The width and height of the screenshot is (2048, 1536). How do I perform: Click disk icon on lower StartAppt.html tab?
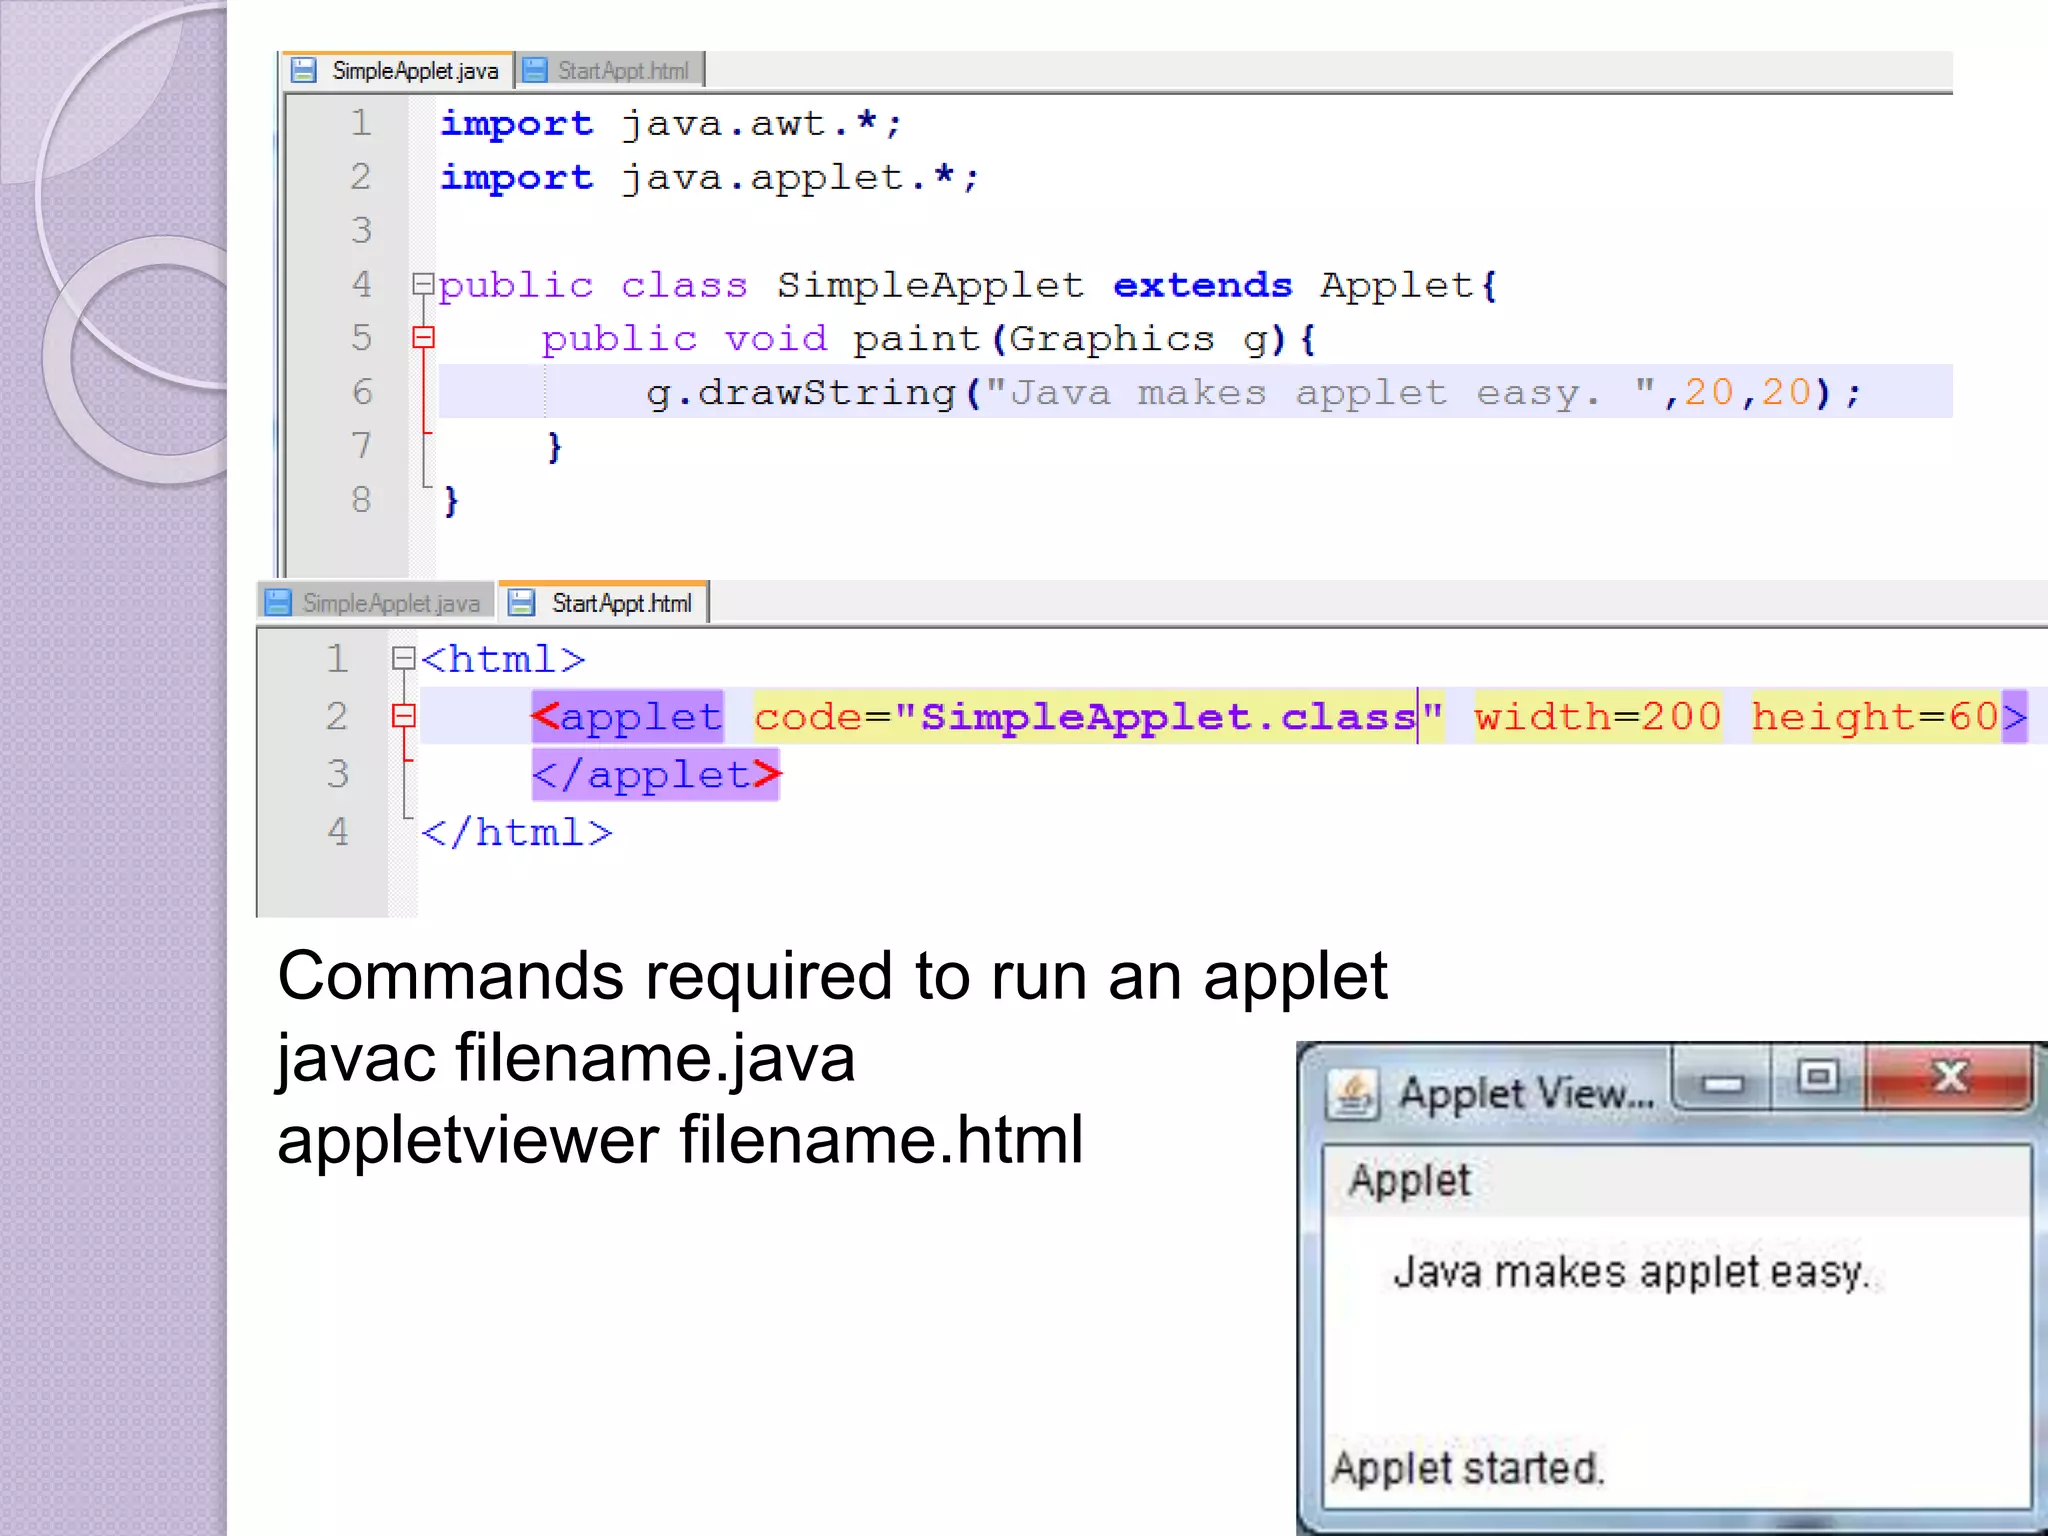point(521,603)
